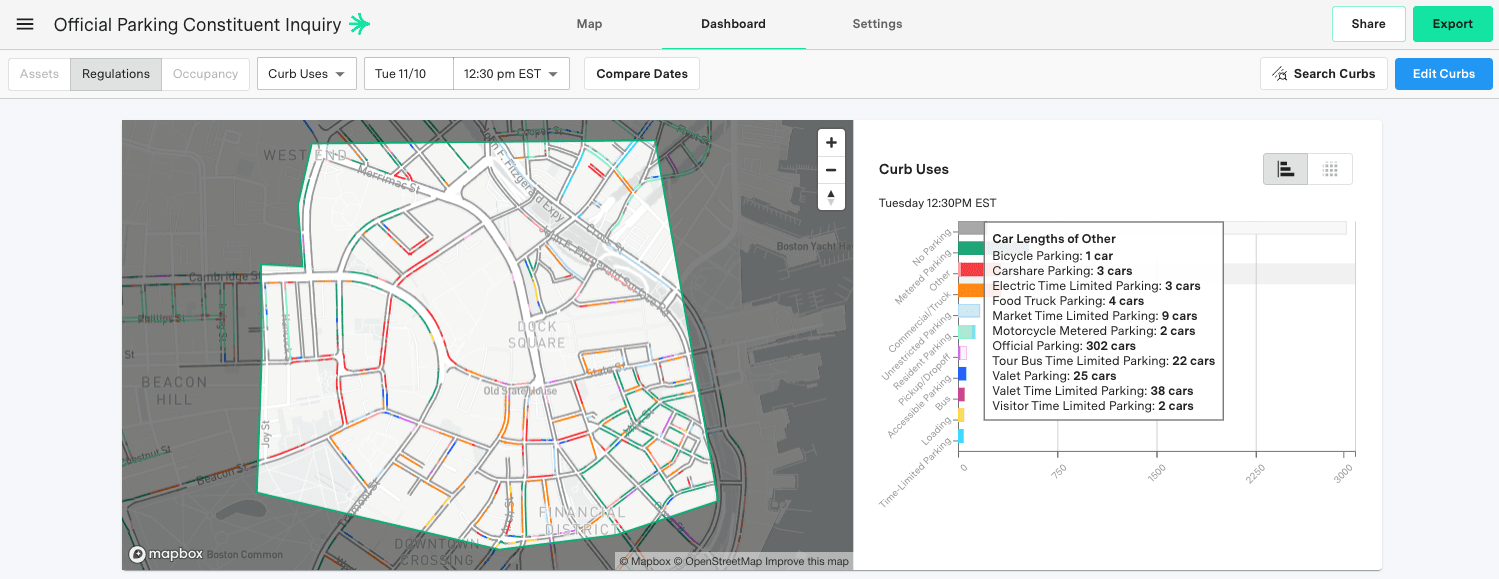Click Search Curbs button
The width and height of the screenshot is (1499, 579).
[x=1323, y=74]
